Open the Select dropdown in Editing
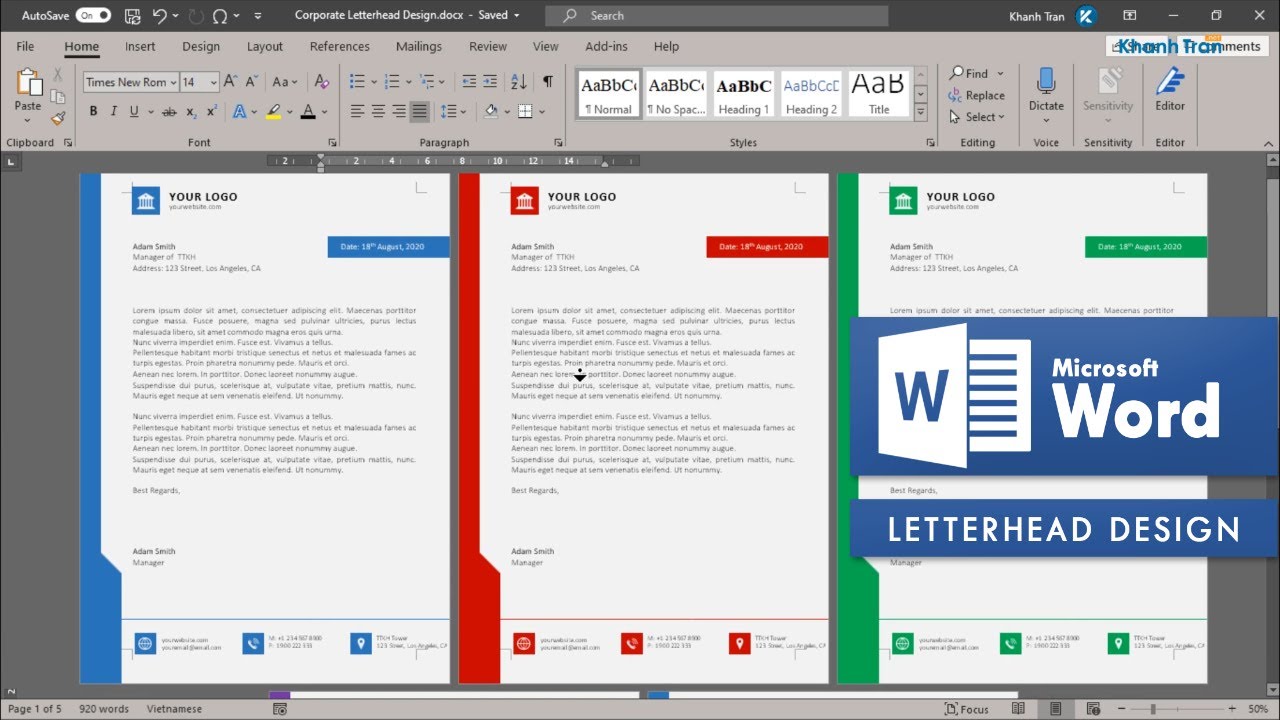 click(978, 117)
